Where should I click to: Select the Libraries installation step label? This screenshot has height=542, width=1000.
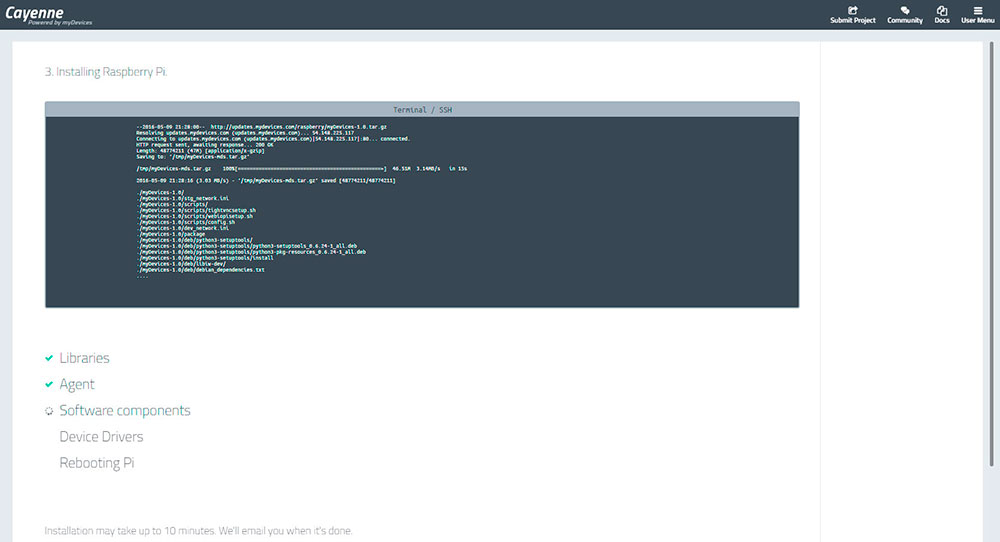pos(84,358)
